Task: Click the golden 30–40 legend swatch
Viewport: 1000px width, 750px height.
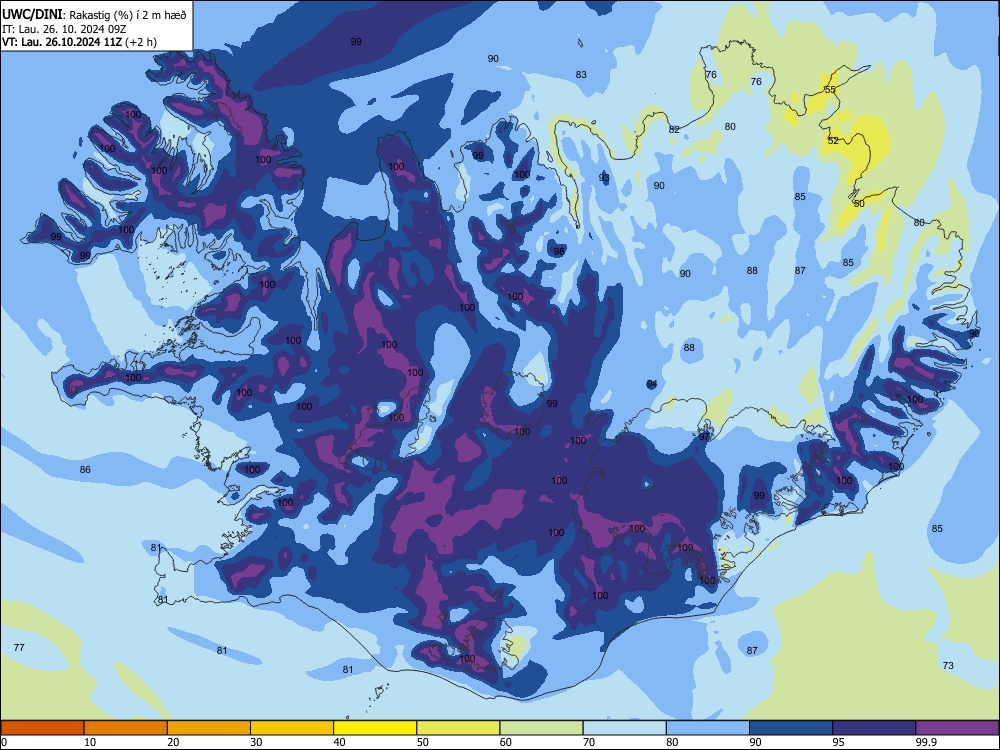Action: pos(292,728)
